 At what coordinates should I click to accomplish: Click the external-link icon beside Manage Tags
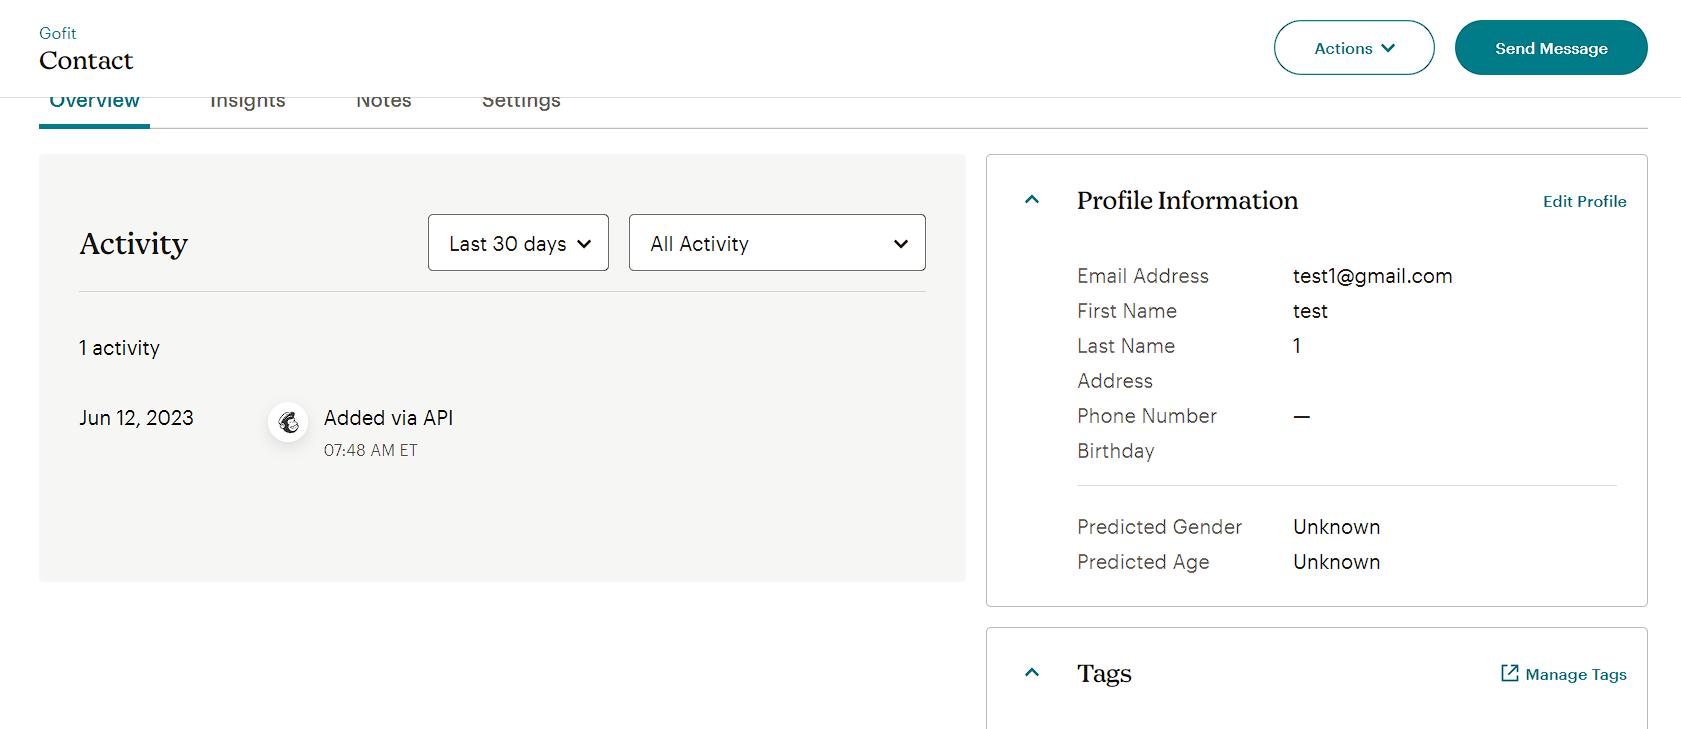point(1509,673)
